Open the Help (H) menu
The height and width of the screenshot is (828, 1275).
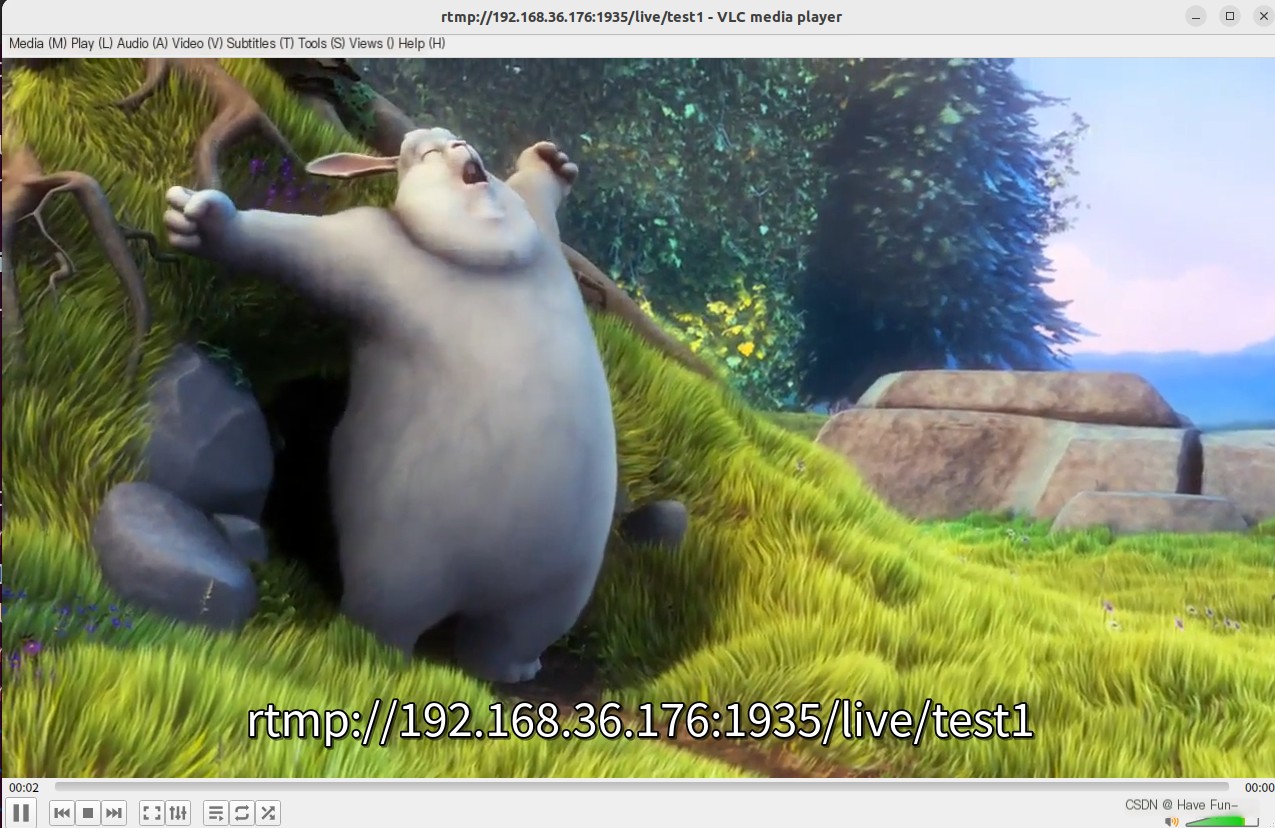coord(422,44)
